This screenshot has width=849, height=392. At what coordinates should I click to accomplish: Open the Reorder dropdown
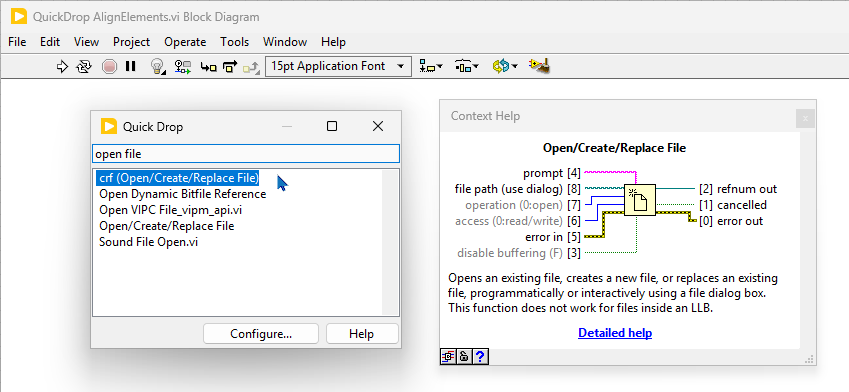coord(504,67)
